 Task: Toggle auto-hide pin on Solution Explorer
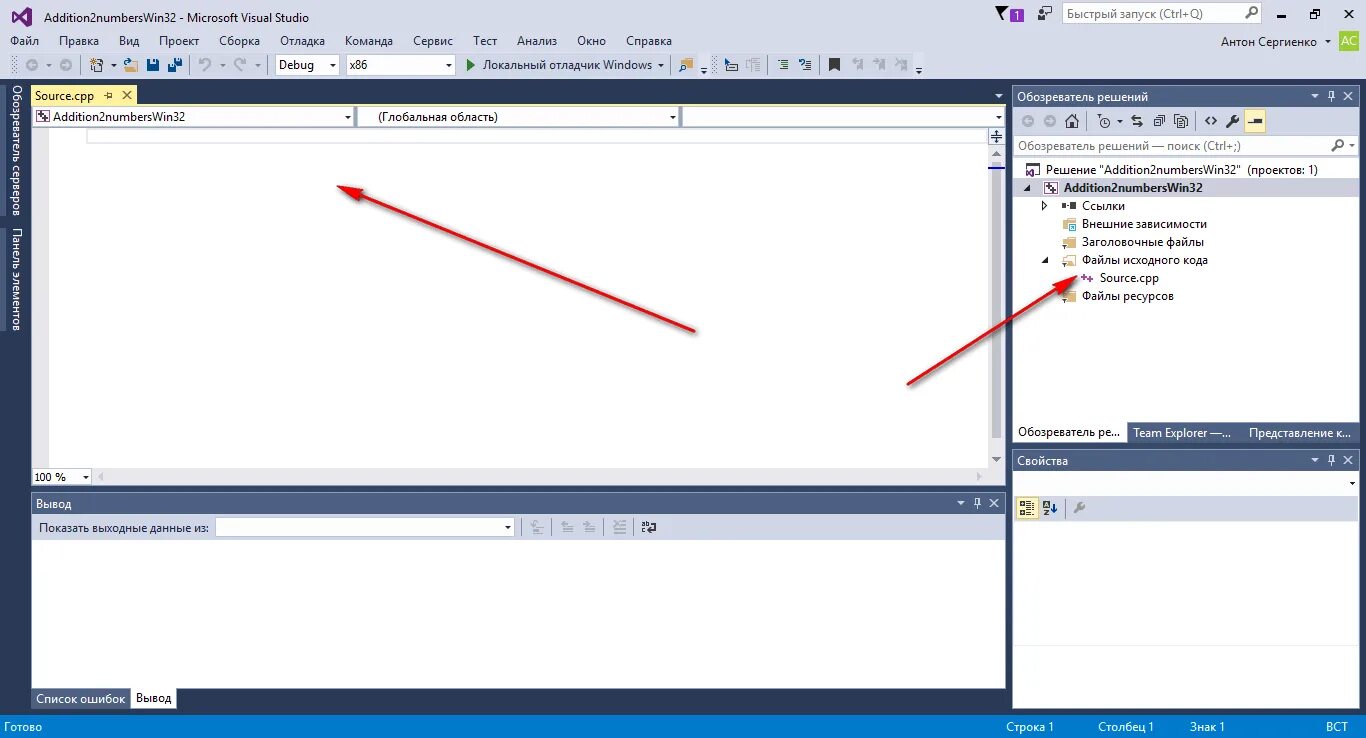click(1331, 96)
